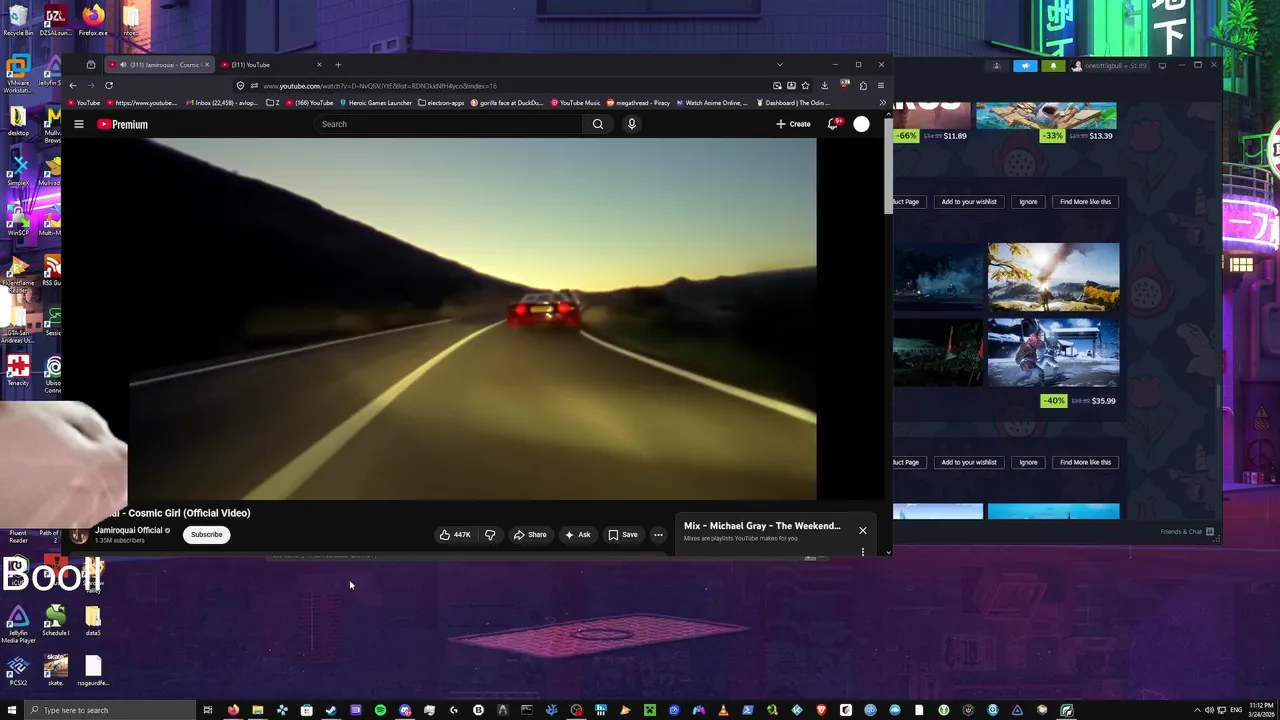Open Steam friends icon in title bar
The height and width of the screenshot is (720, 1280).
(x=996, y=66)
